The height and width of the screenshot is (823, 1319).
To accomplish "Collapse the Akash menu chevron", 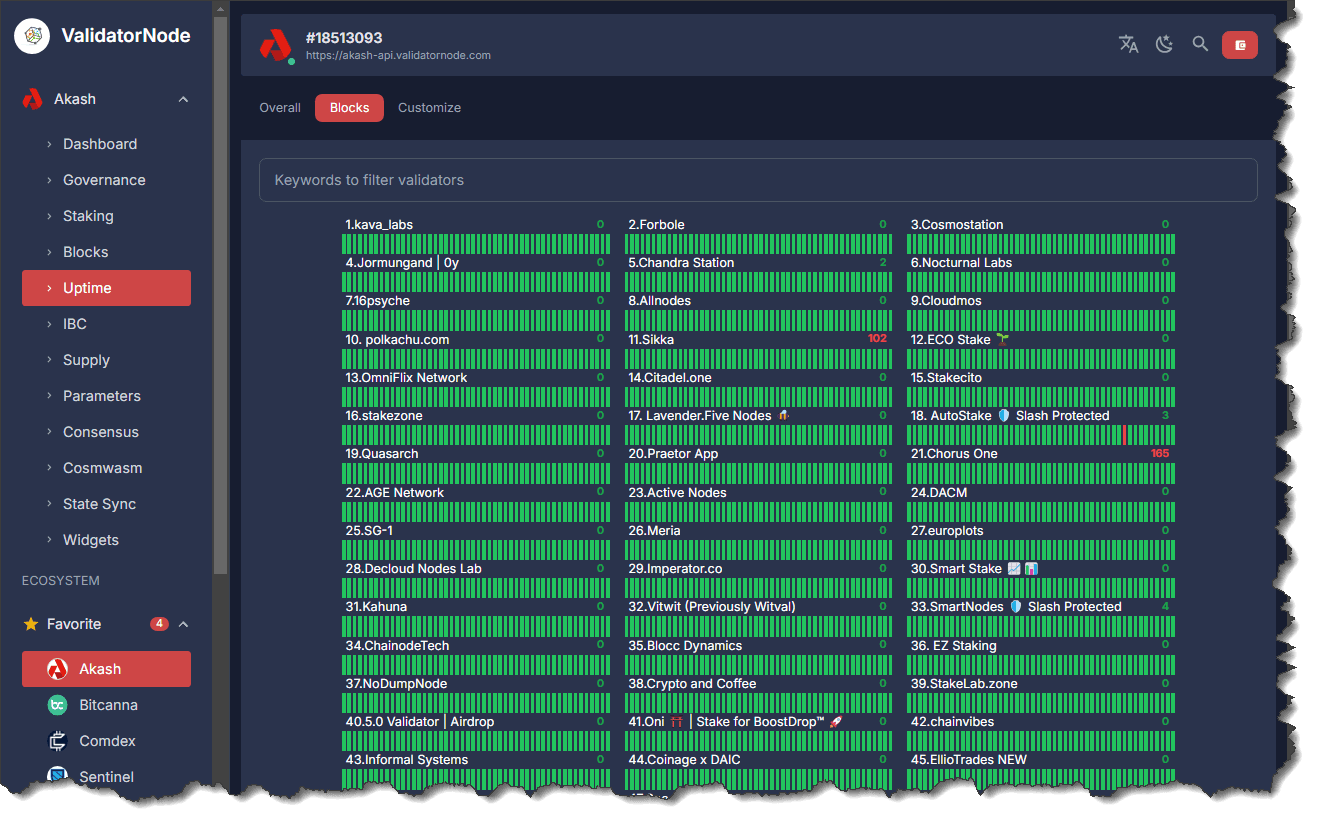I will 183,99.
